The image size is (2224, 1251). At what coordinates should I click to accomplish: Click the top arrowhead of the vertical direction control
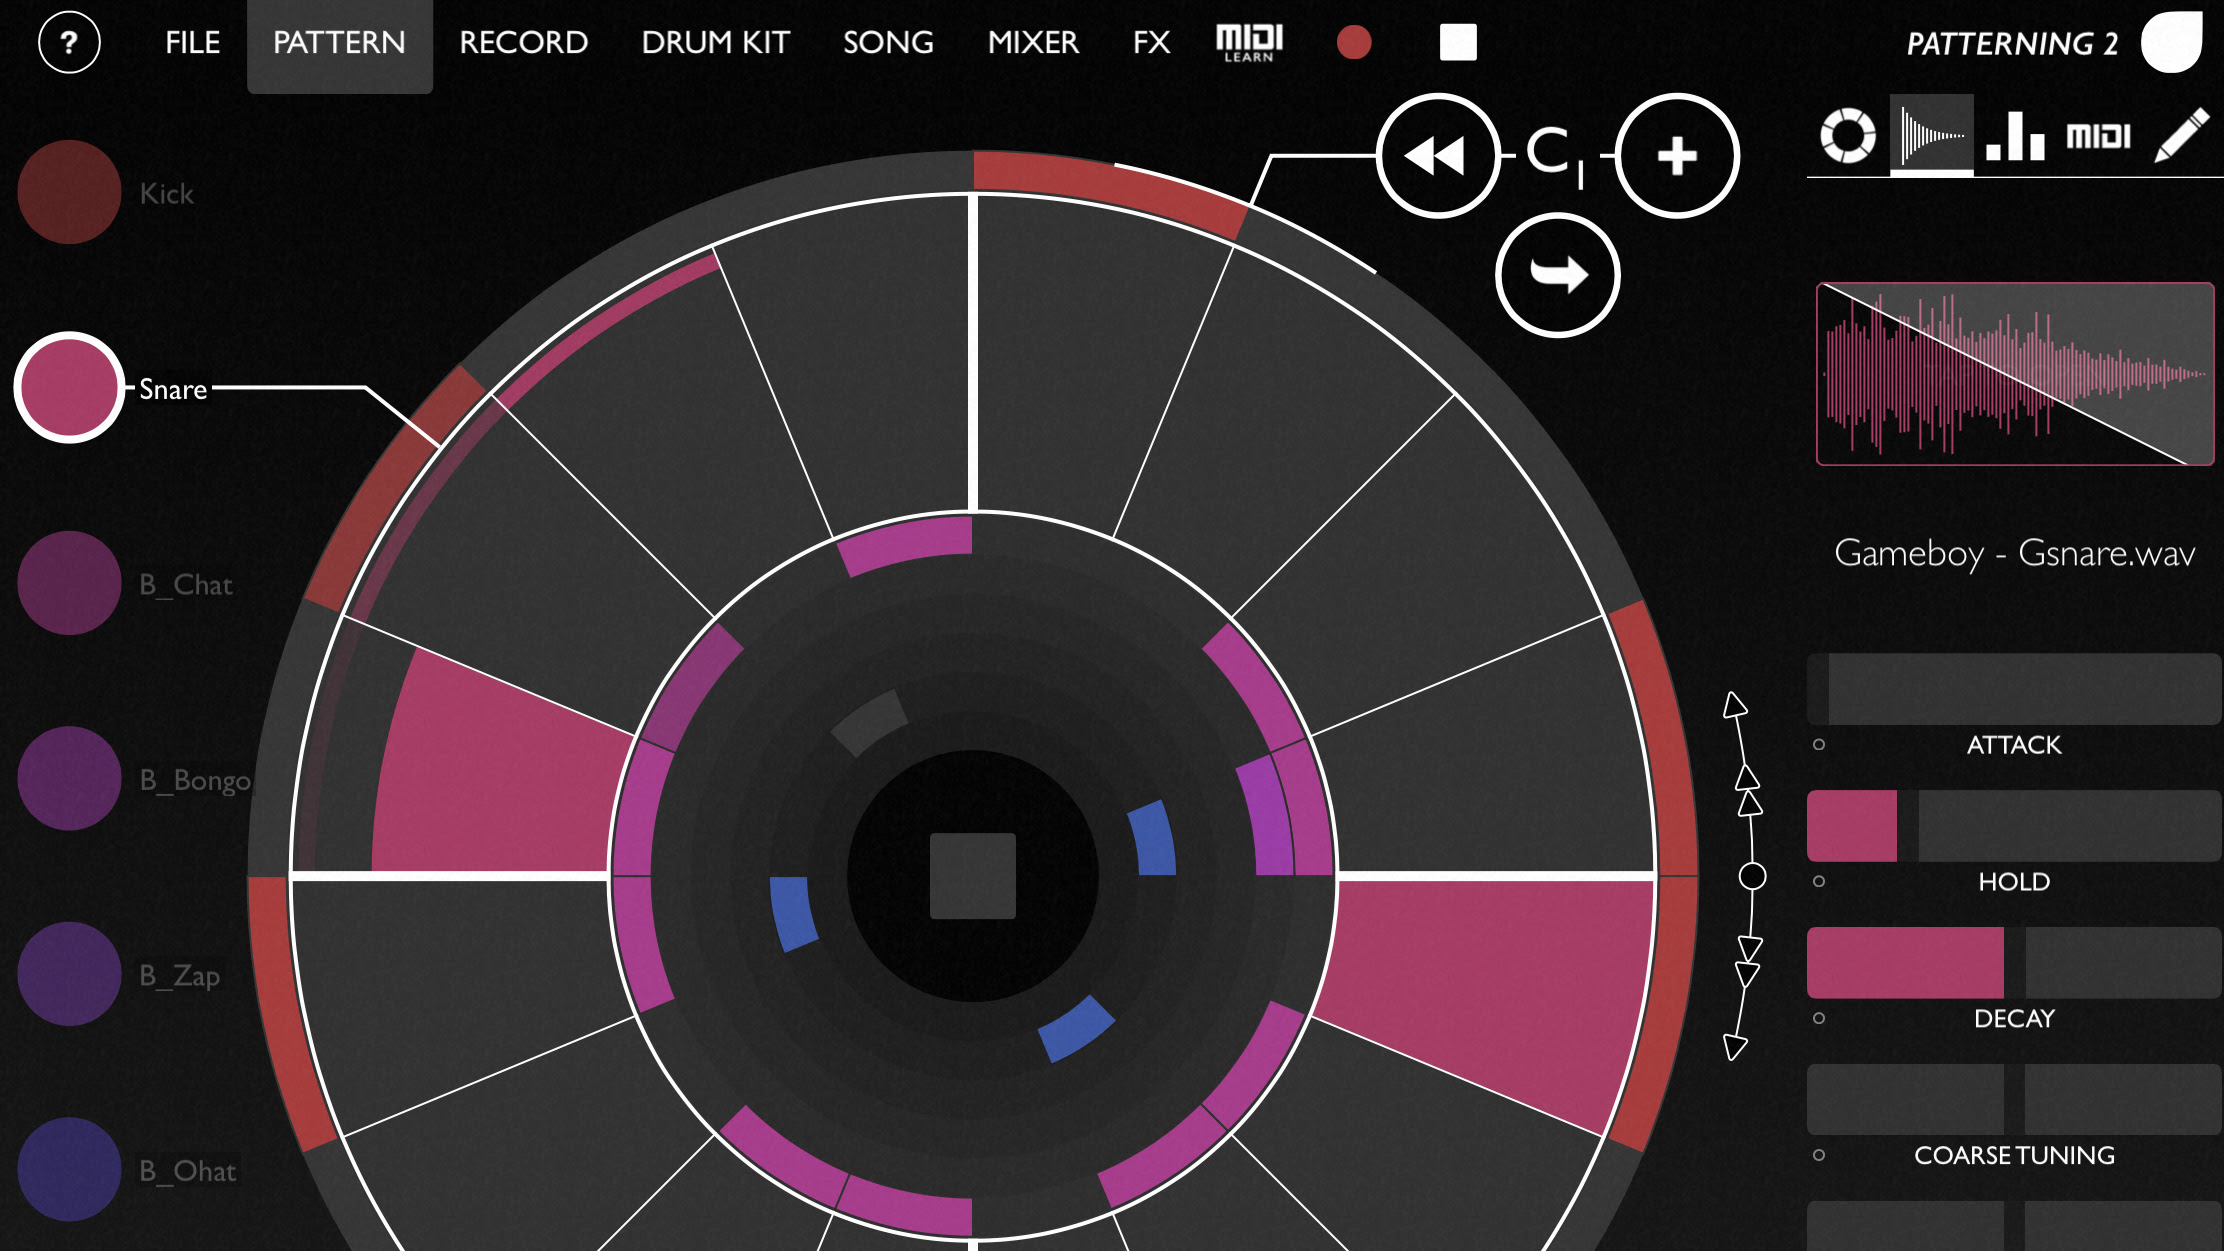(1735, 705)
